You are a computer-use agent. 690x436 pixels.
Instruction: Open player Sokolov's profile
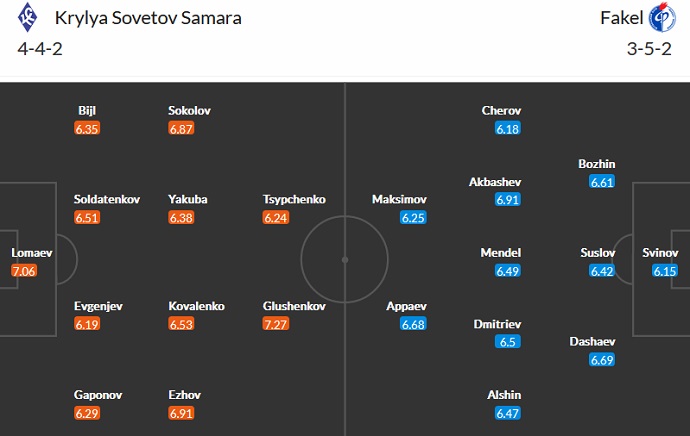click(x=189, y=111)
